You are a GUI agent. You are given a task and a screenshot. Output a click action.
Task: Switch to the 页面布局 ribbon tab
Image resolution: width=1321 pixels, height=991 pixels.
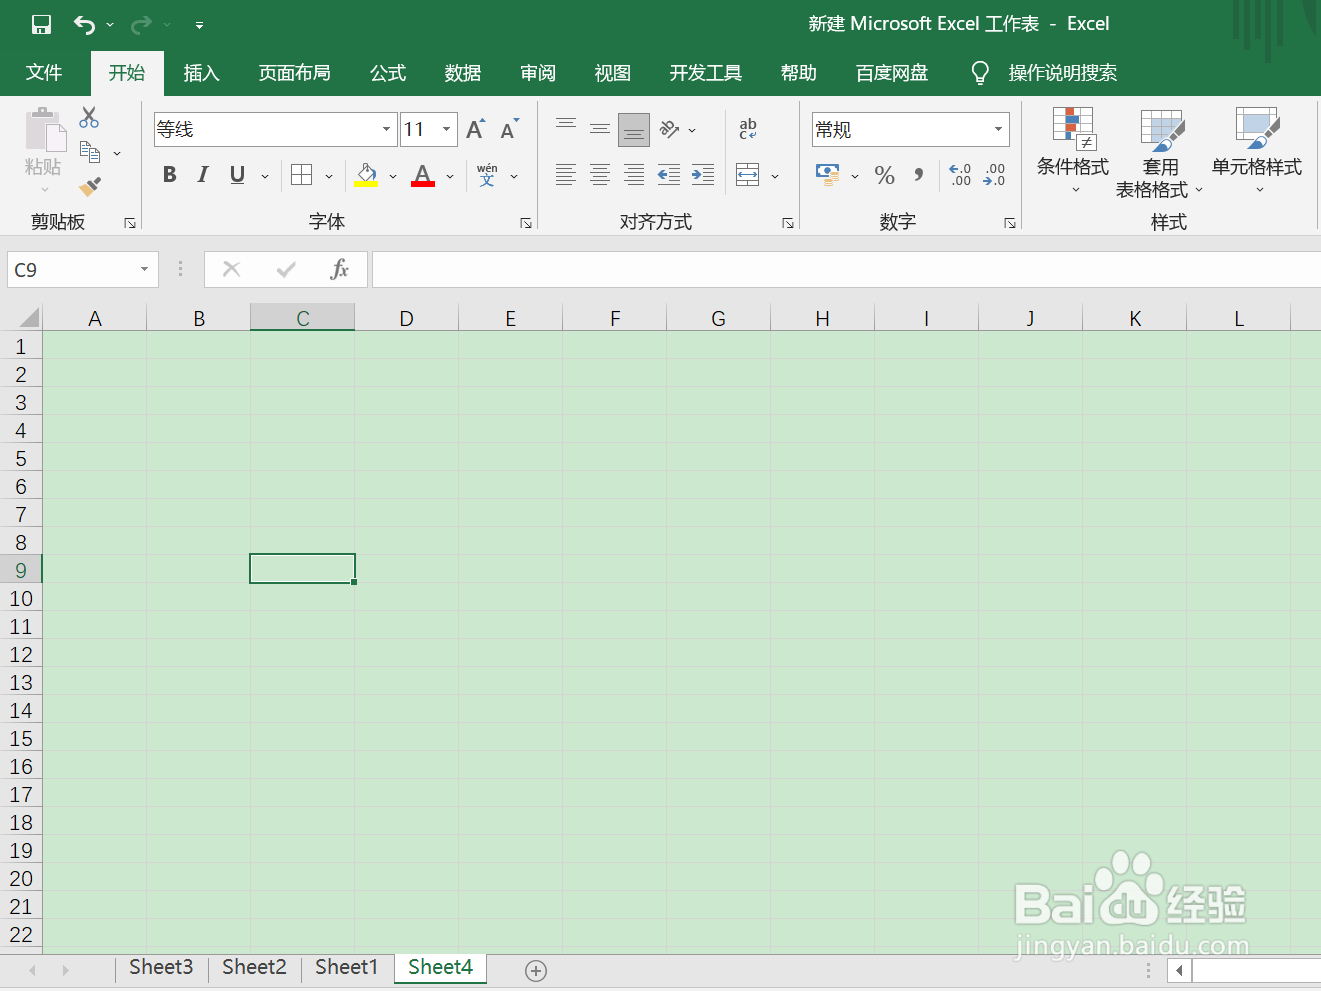point(294,73)
